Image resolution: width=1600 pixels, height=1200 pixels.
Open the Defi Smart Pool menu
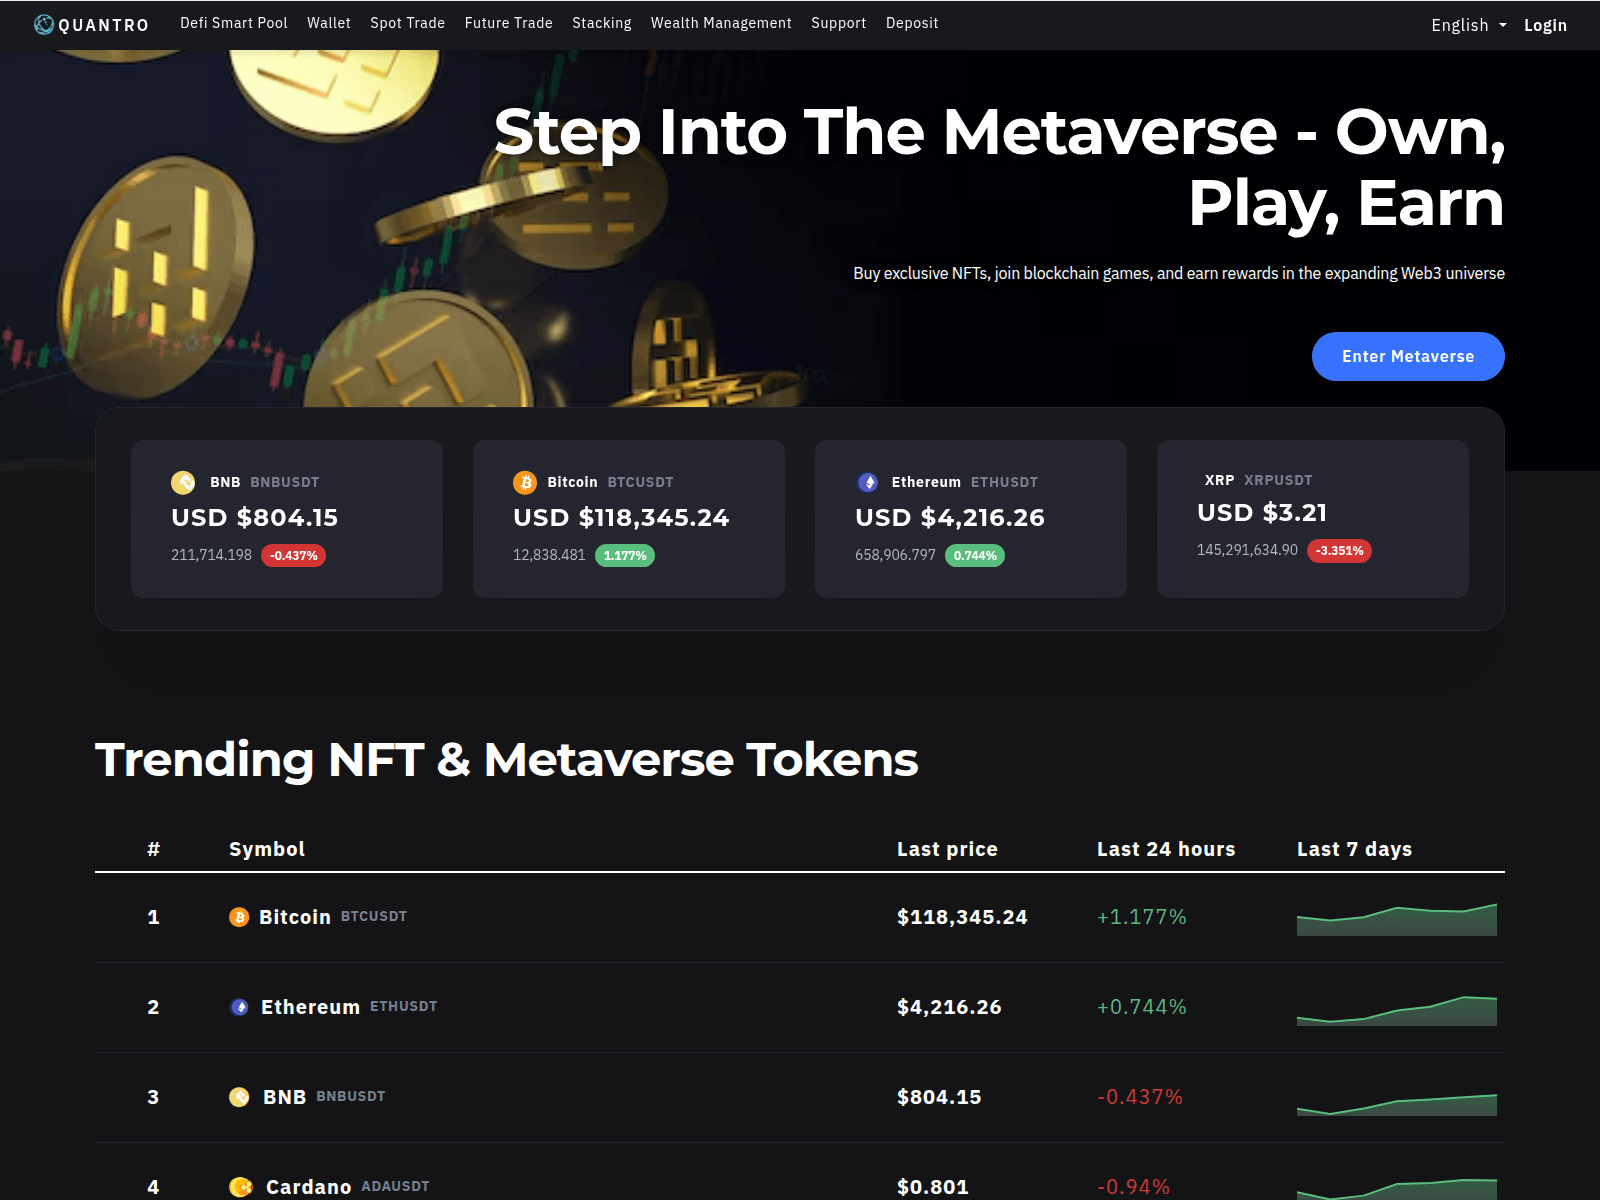tap(233, 23)
